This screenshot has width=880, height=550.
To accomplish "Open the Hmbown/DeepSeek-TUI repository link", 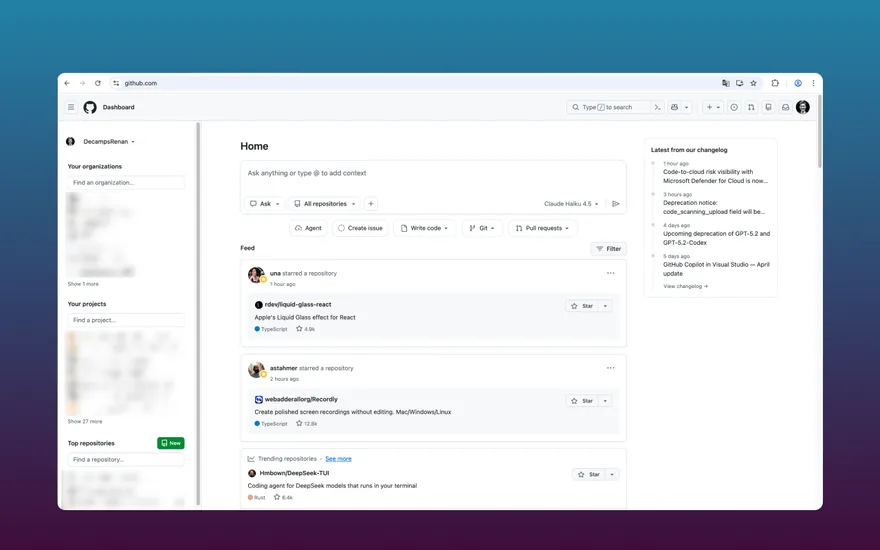I will (294, 473).
